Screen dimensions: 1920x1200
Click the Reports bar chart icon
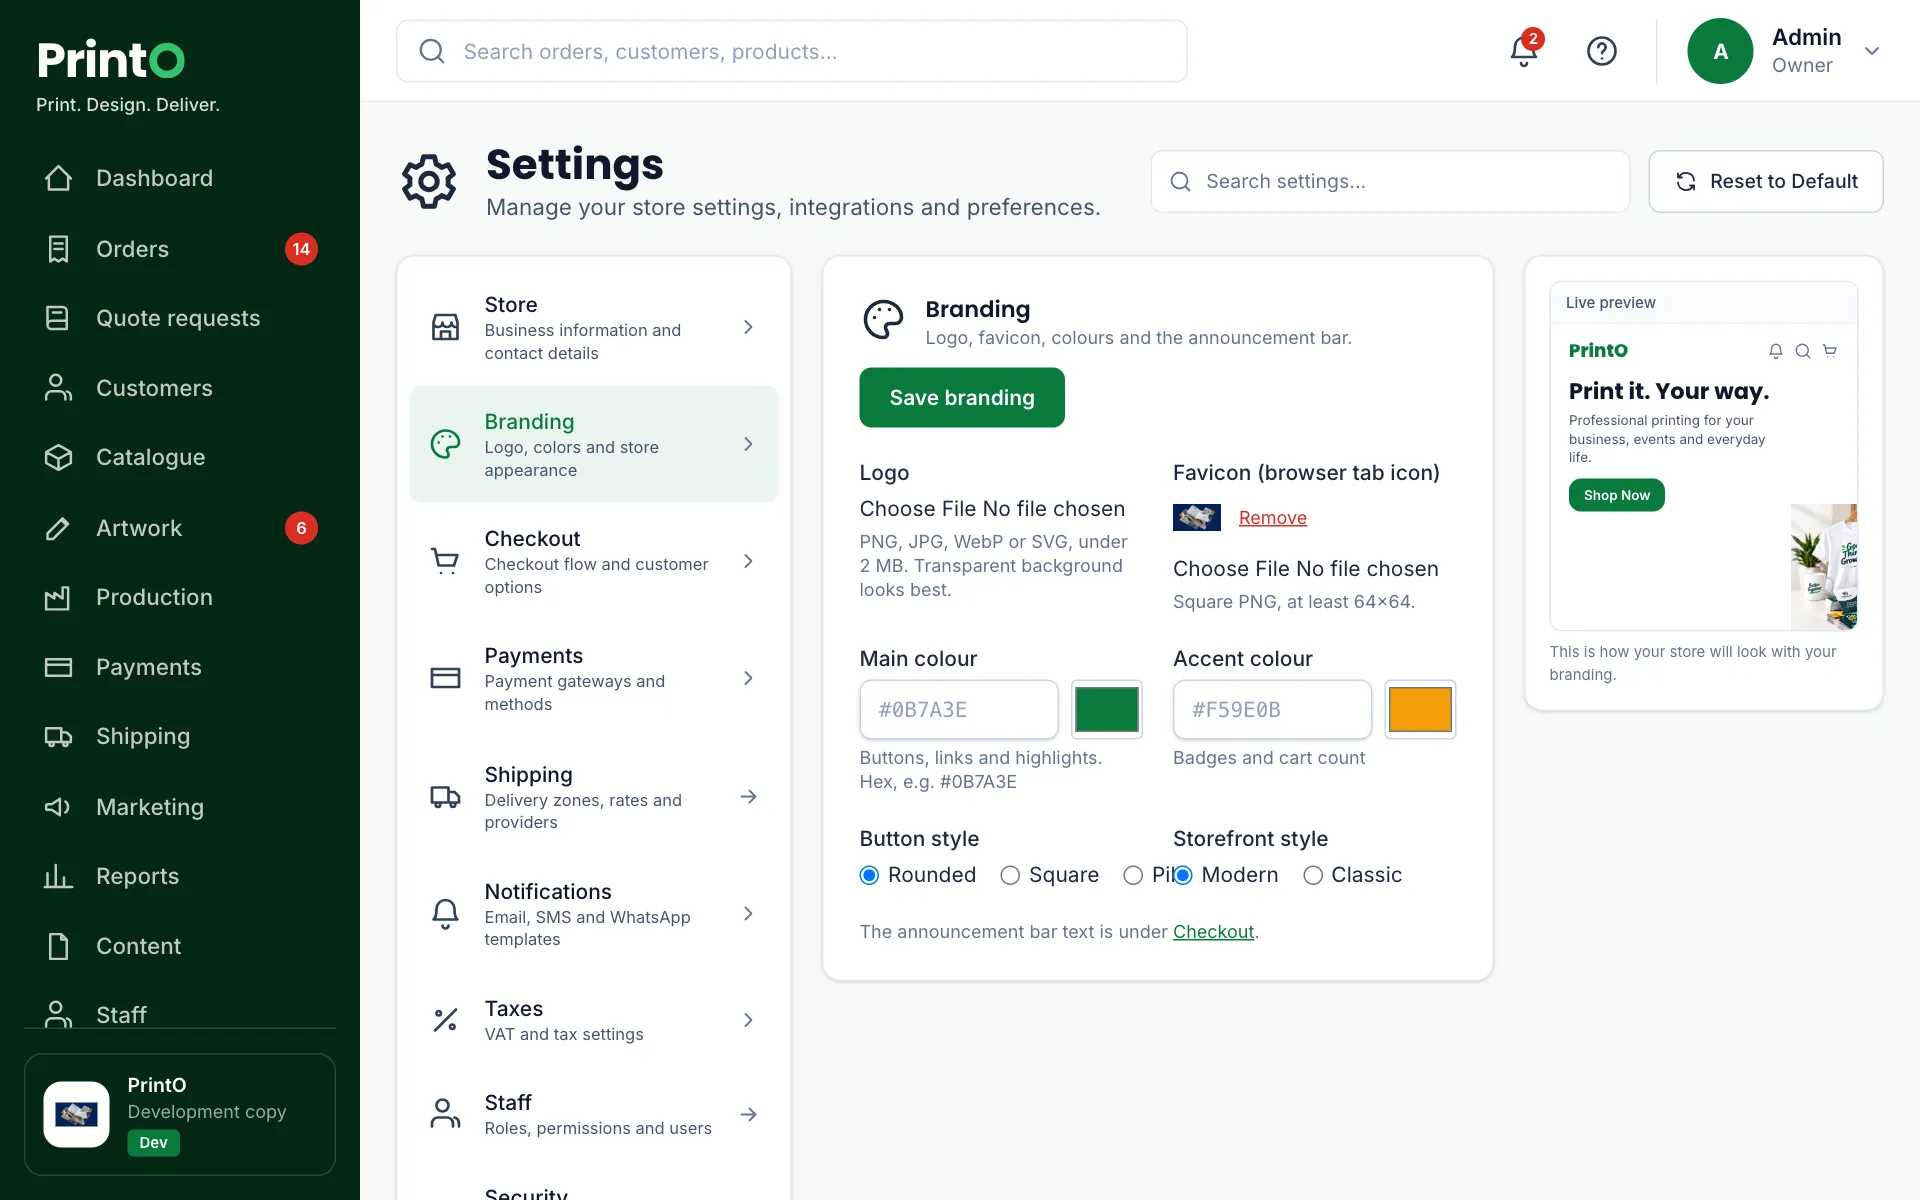point(58,876)
